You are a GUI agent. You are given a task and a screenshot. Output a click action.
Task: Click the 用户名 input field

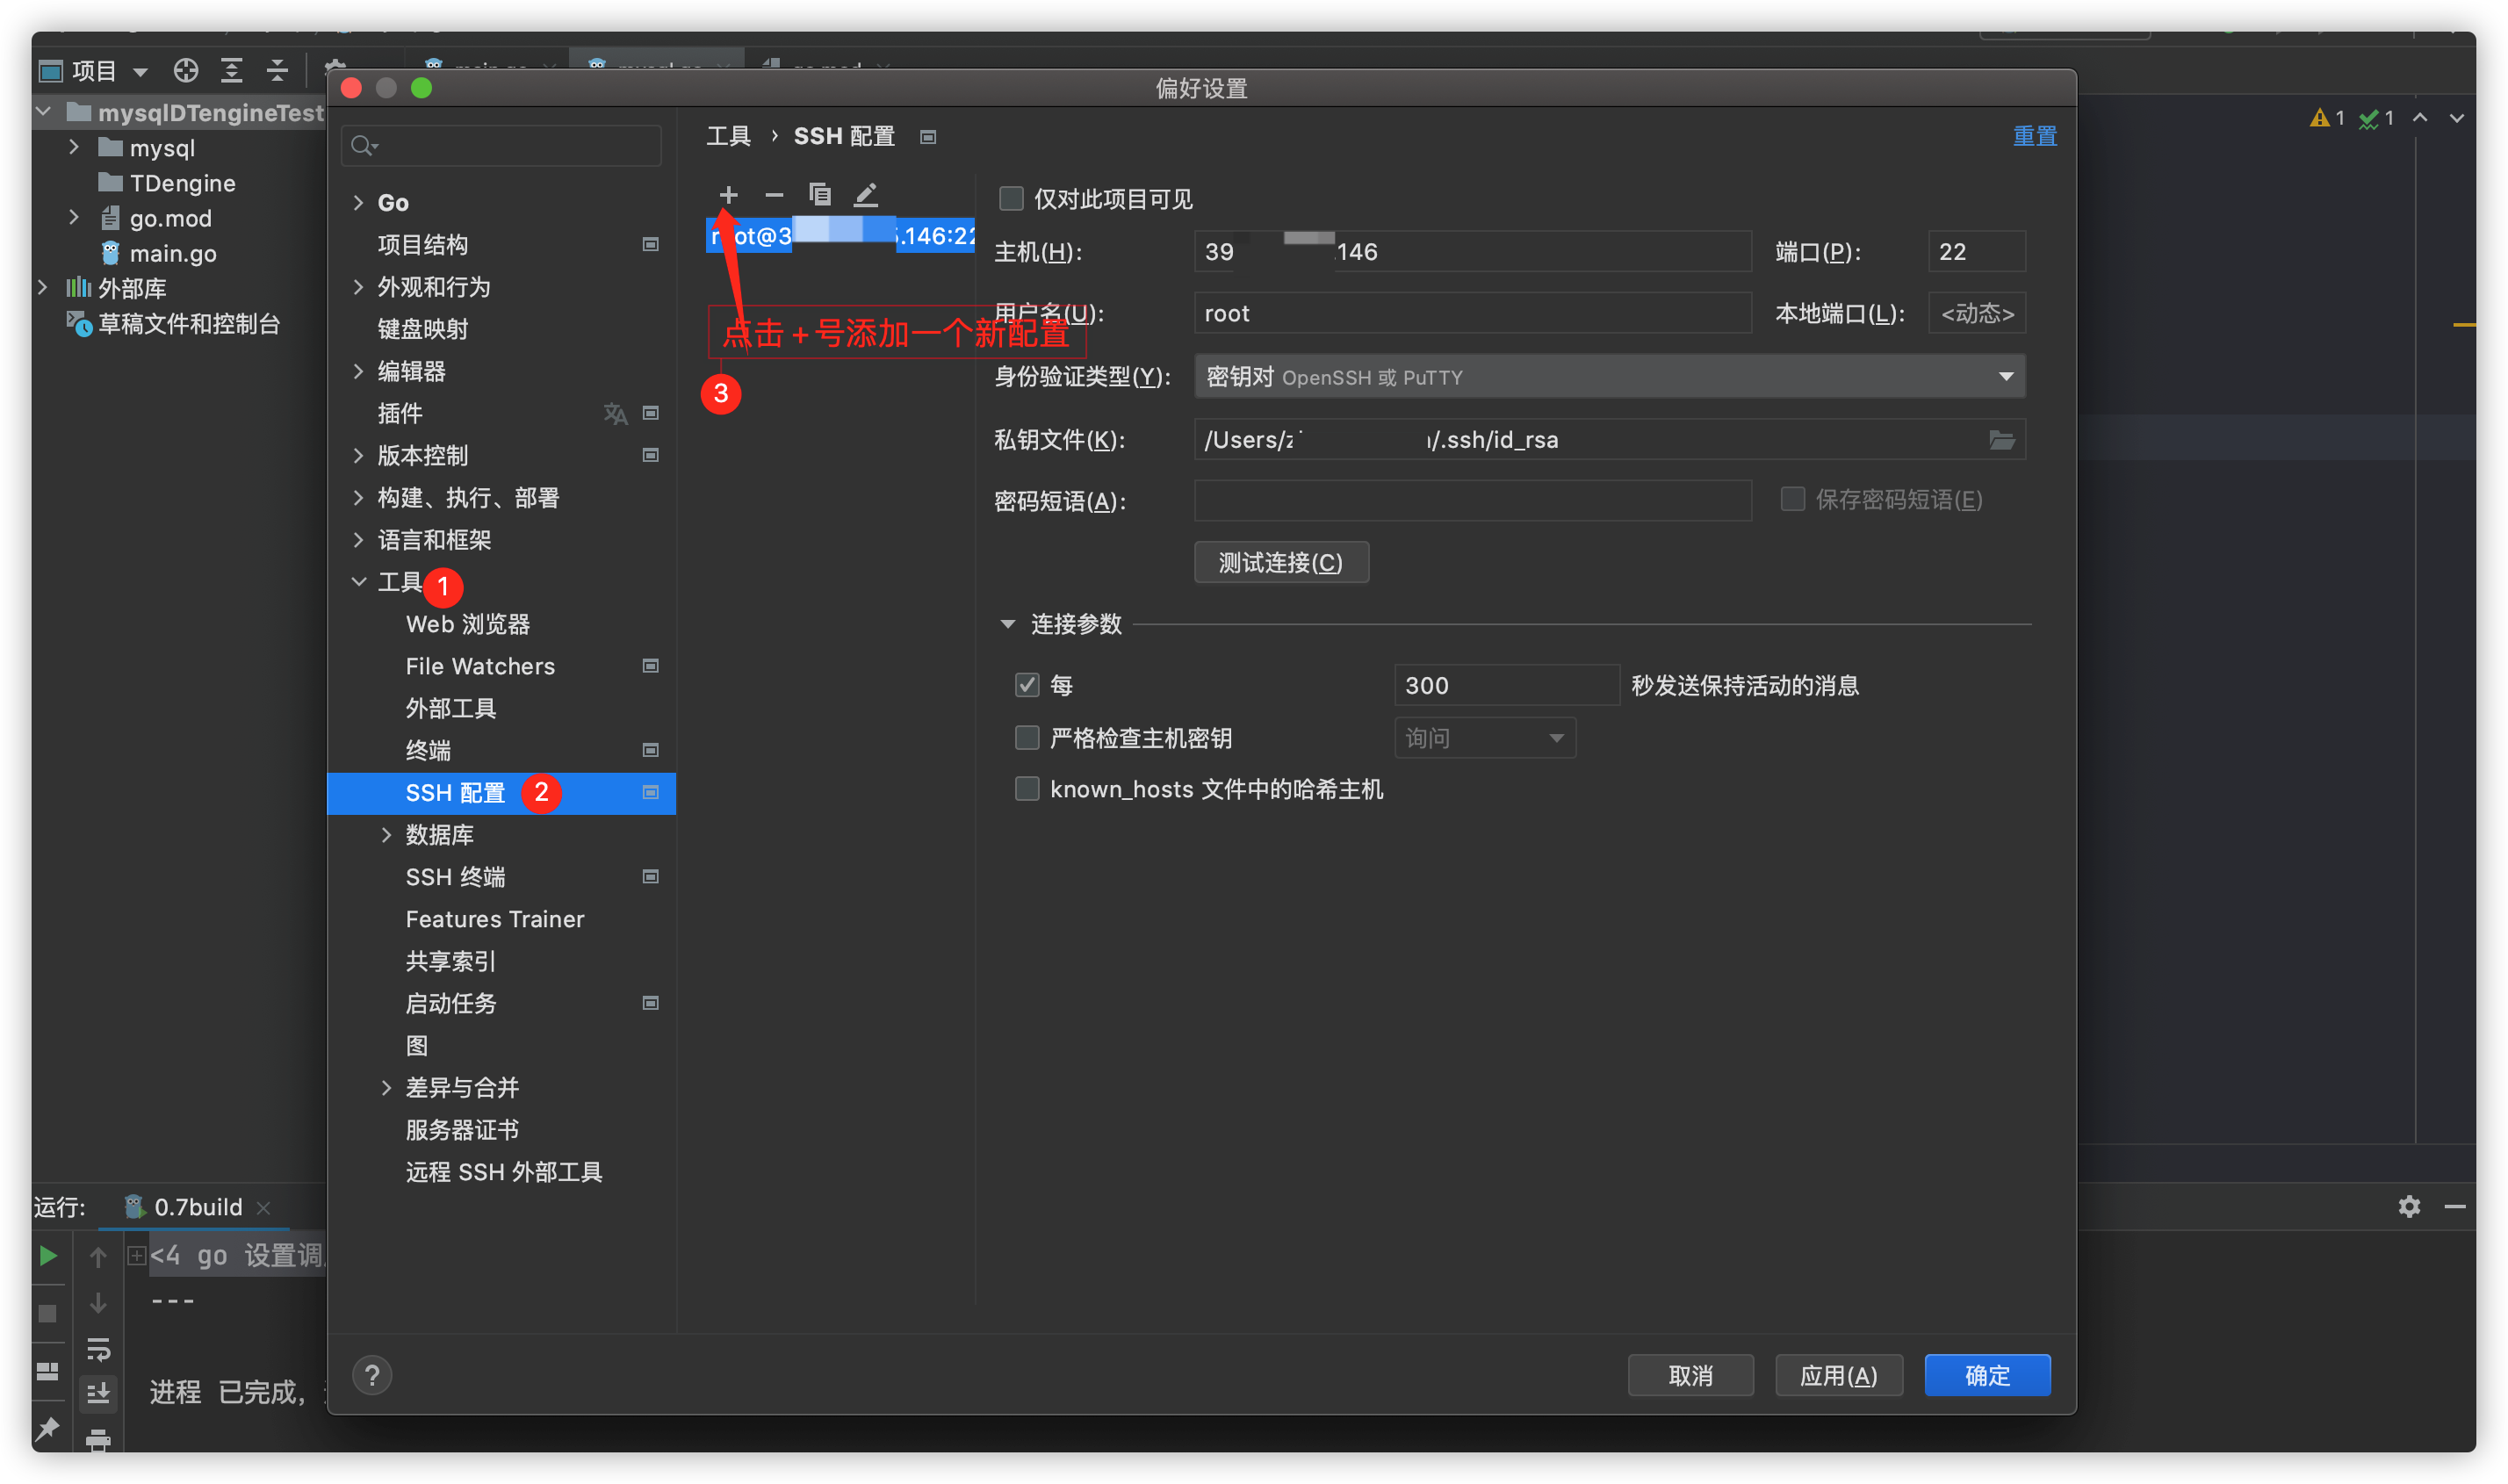[x=1472, y=313]
